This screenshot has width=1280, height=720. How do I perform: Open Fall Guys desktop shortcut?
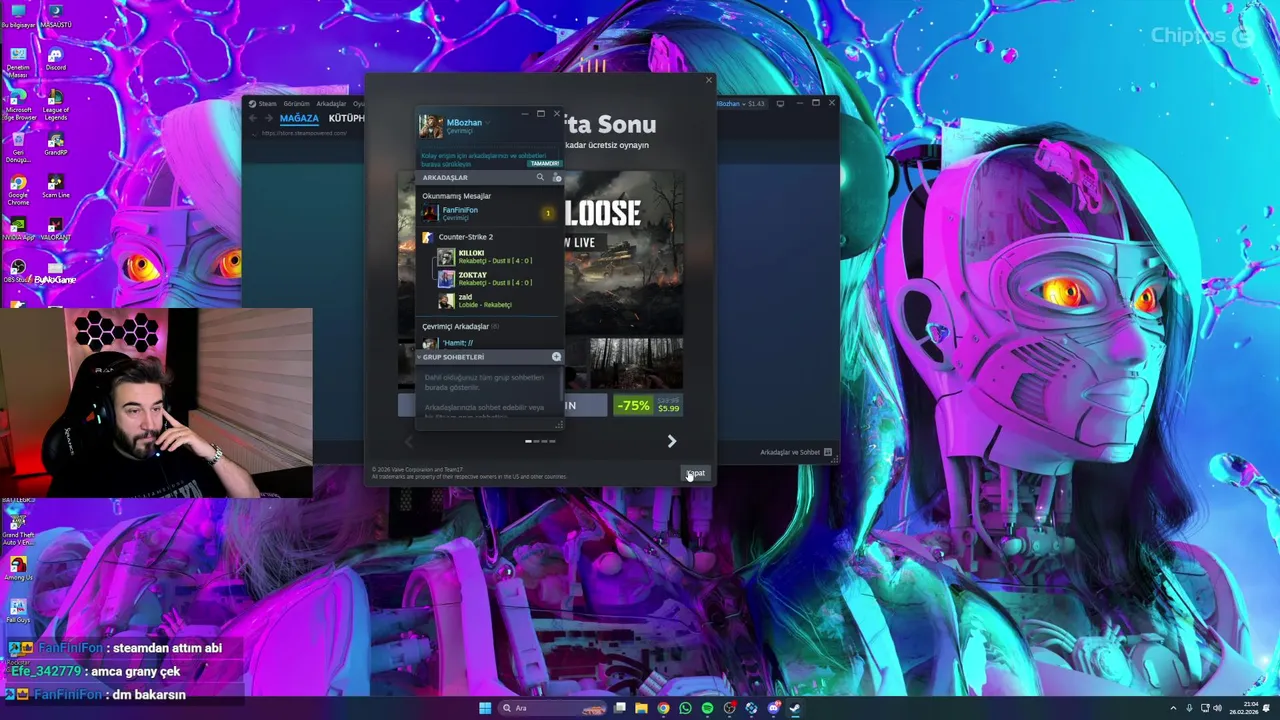17,611
